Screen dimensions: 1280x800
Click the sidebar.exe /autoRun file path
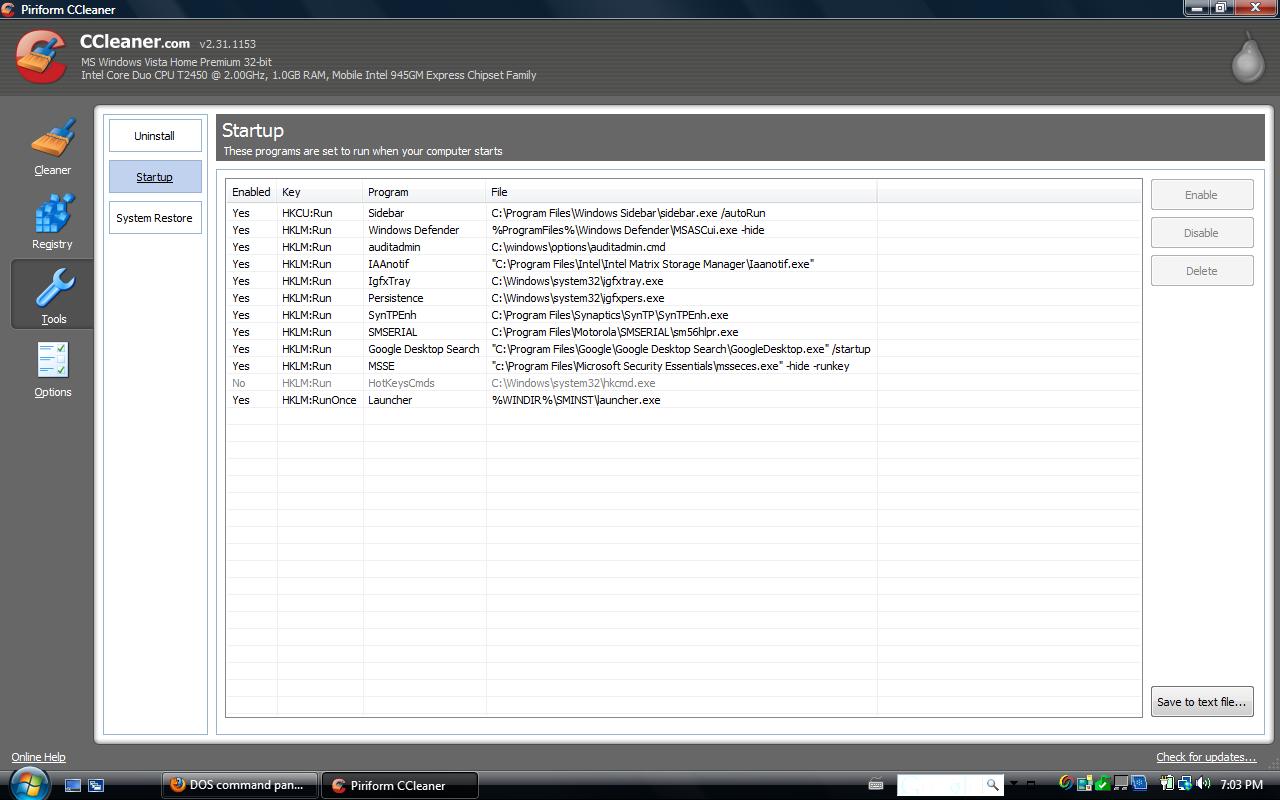click(x=628, y=213)
